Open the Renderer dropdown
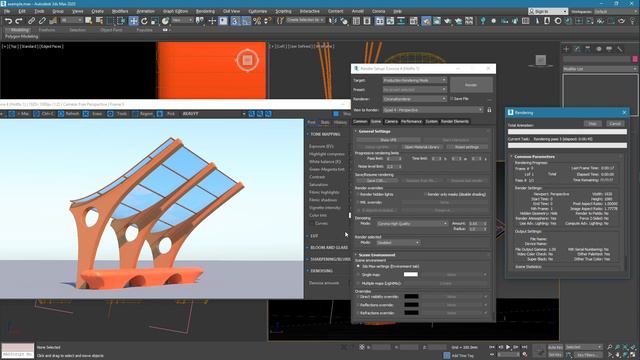Viewport: 640px width, 360px height. click(x=414, y=99)
